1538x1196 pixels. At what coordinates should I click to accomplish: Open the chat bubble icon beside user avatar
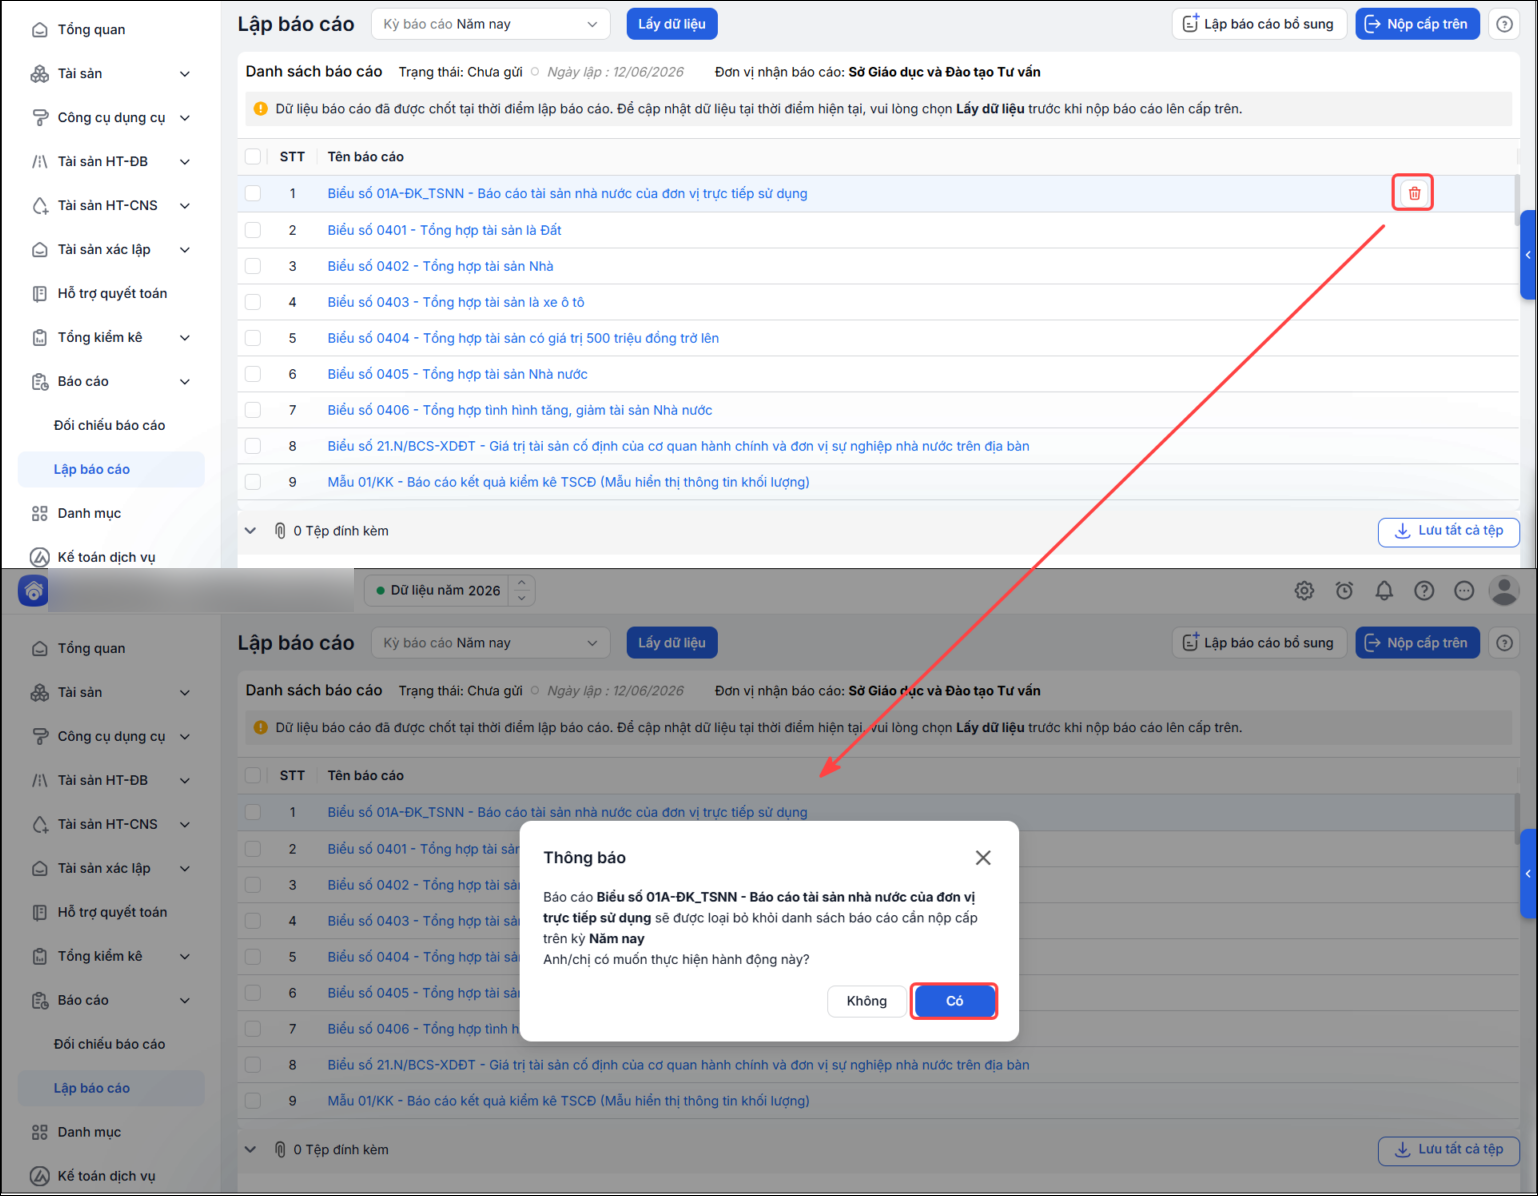coord(1464,591)
